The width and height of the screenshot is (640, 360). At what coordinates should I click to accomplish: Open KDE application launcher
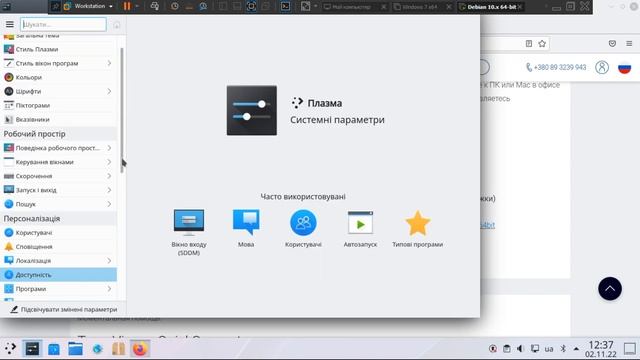click(10, 349)
